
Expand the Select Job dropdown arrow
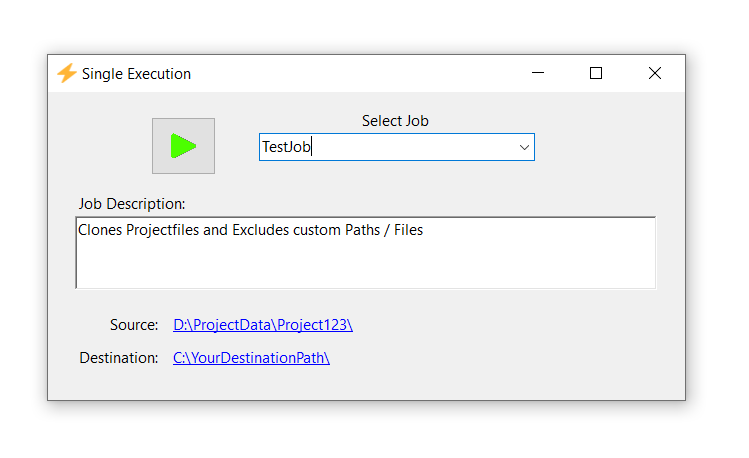[x=523, y=147]
